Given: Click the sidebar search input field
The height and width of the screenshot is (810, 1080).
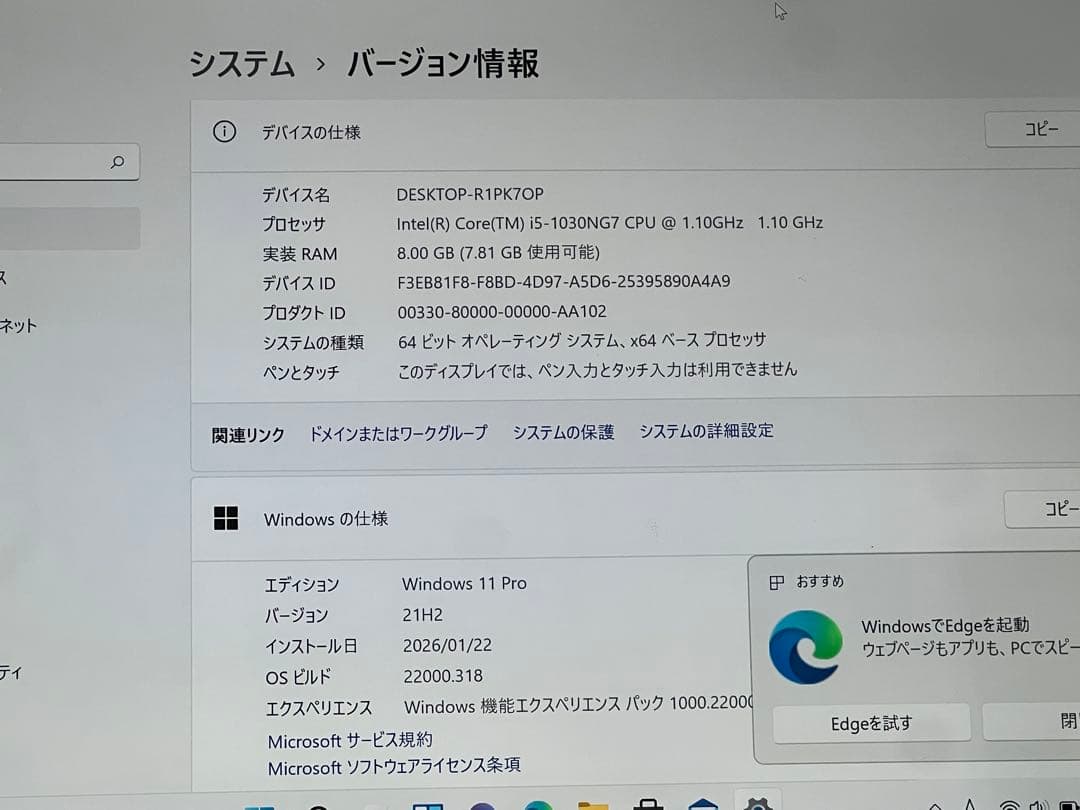Looking at the screenshot, I should [x=60, y=162].
